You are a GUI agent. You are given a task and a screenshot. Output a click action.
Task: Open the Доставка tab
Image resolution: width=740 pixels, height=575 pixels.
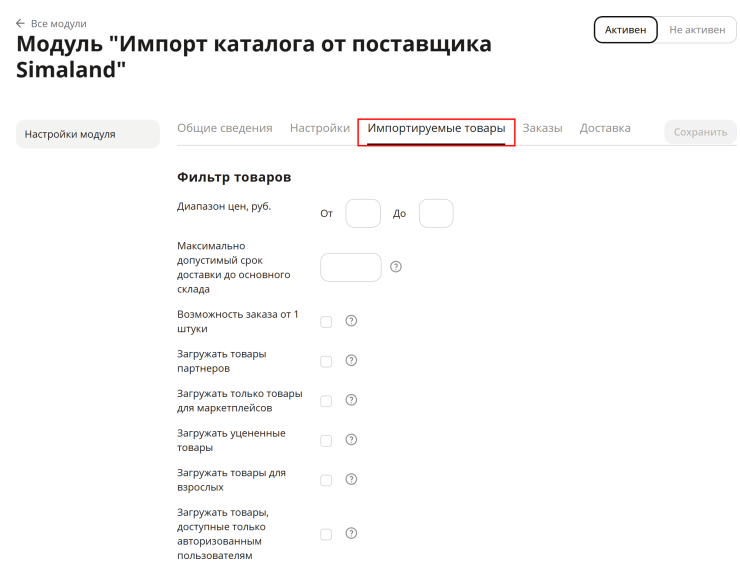(605, 128)
